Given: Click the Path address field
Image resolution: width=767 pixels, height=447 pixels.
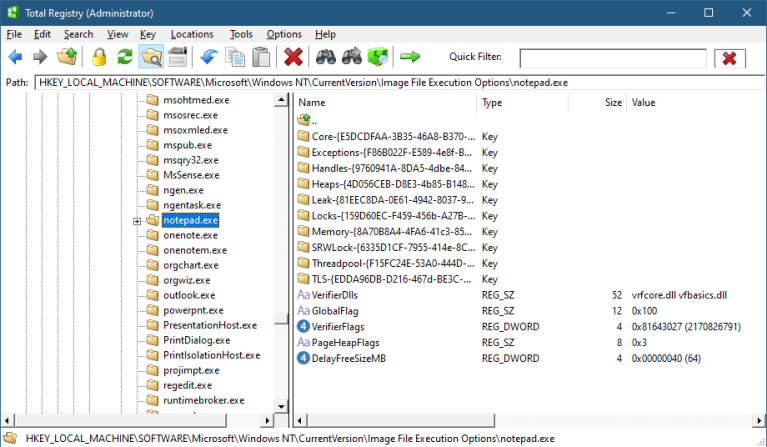Looking at the screenshot, I should (x=398, y=83).
